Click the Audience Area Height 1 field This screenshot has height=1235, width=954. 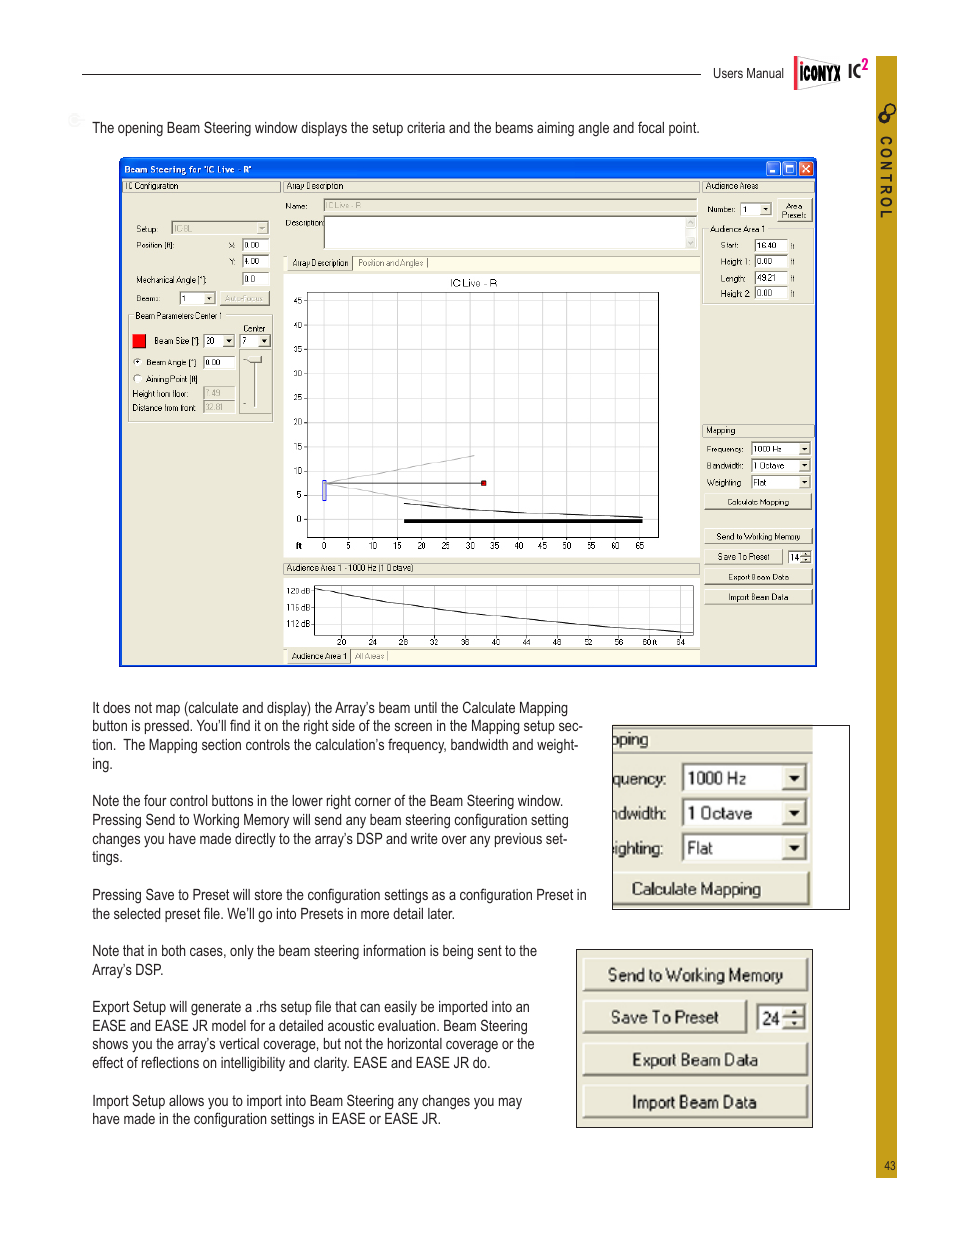pos(771,262)
